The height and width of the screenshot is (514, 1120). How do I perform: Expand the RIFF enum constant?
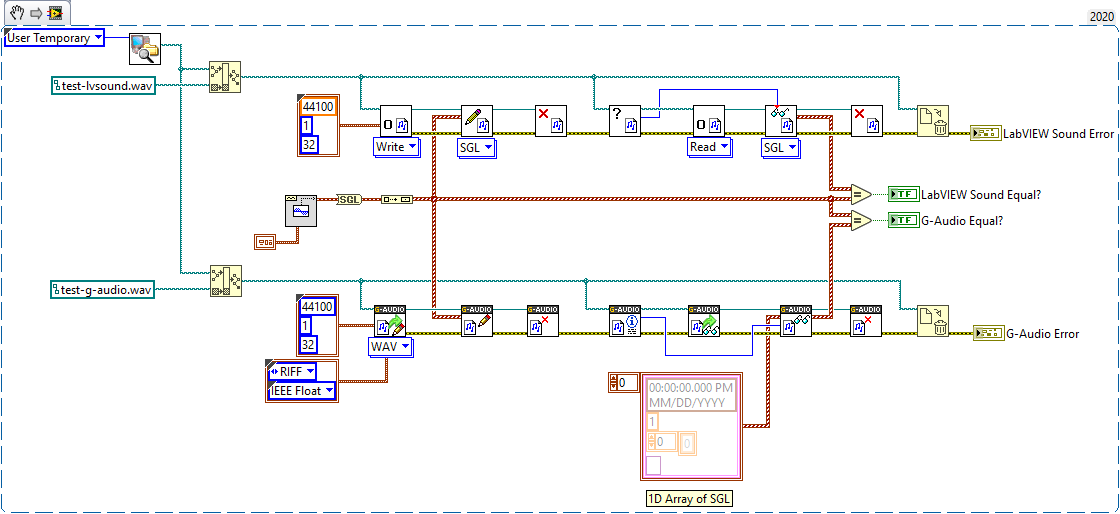pos(302,372)
